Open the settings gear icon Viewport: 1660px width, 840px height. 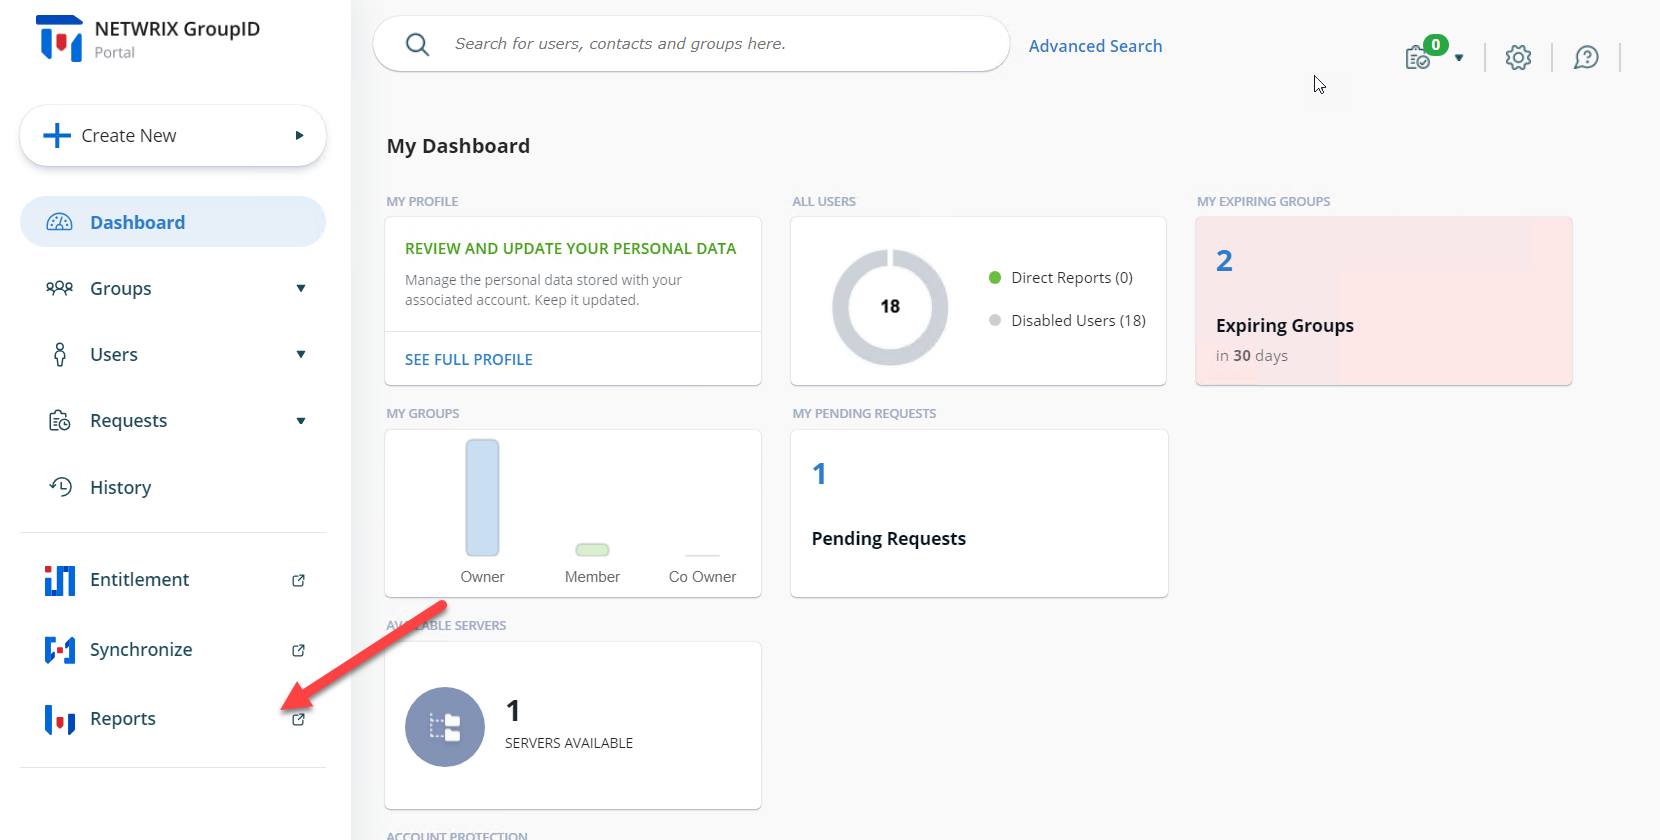coord(1518,58)
